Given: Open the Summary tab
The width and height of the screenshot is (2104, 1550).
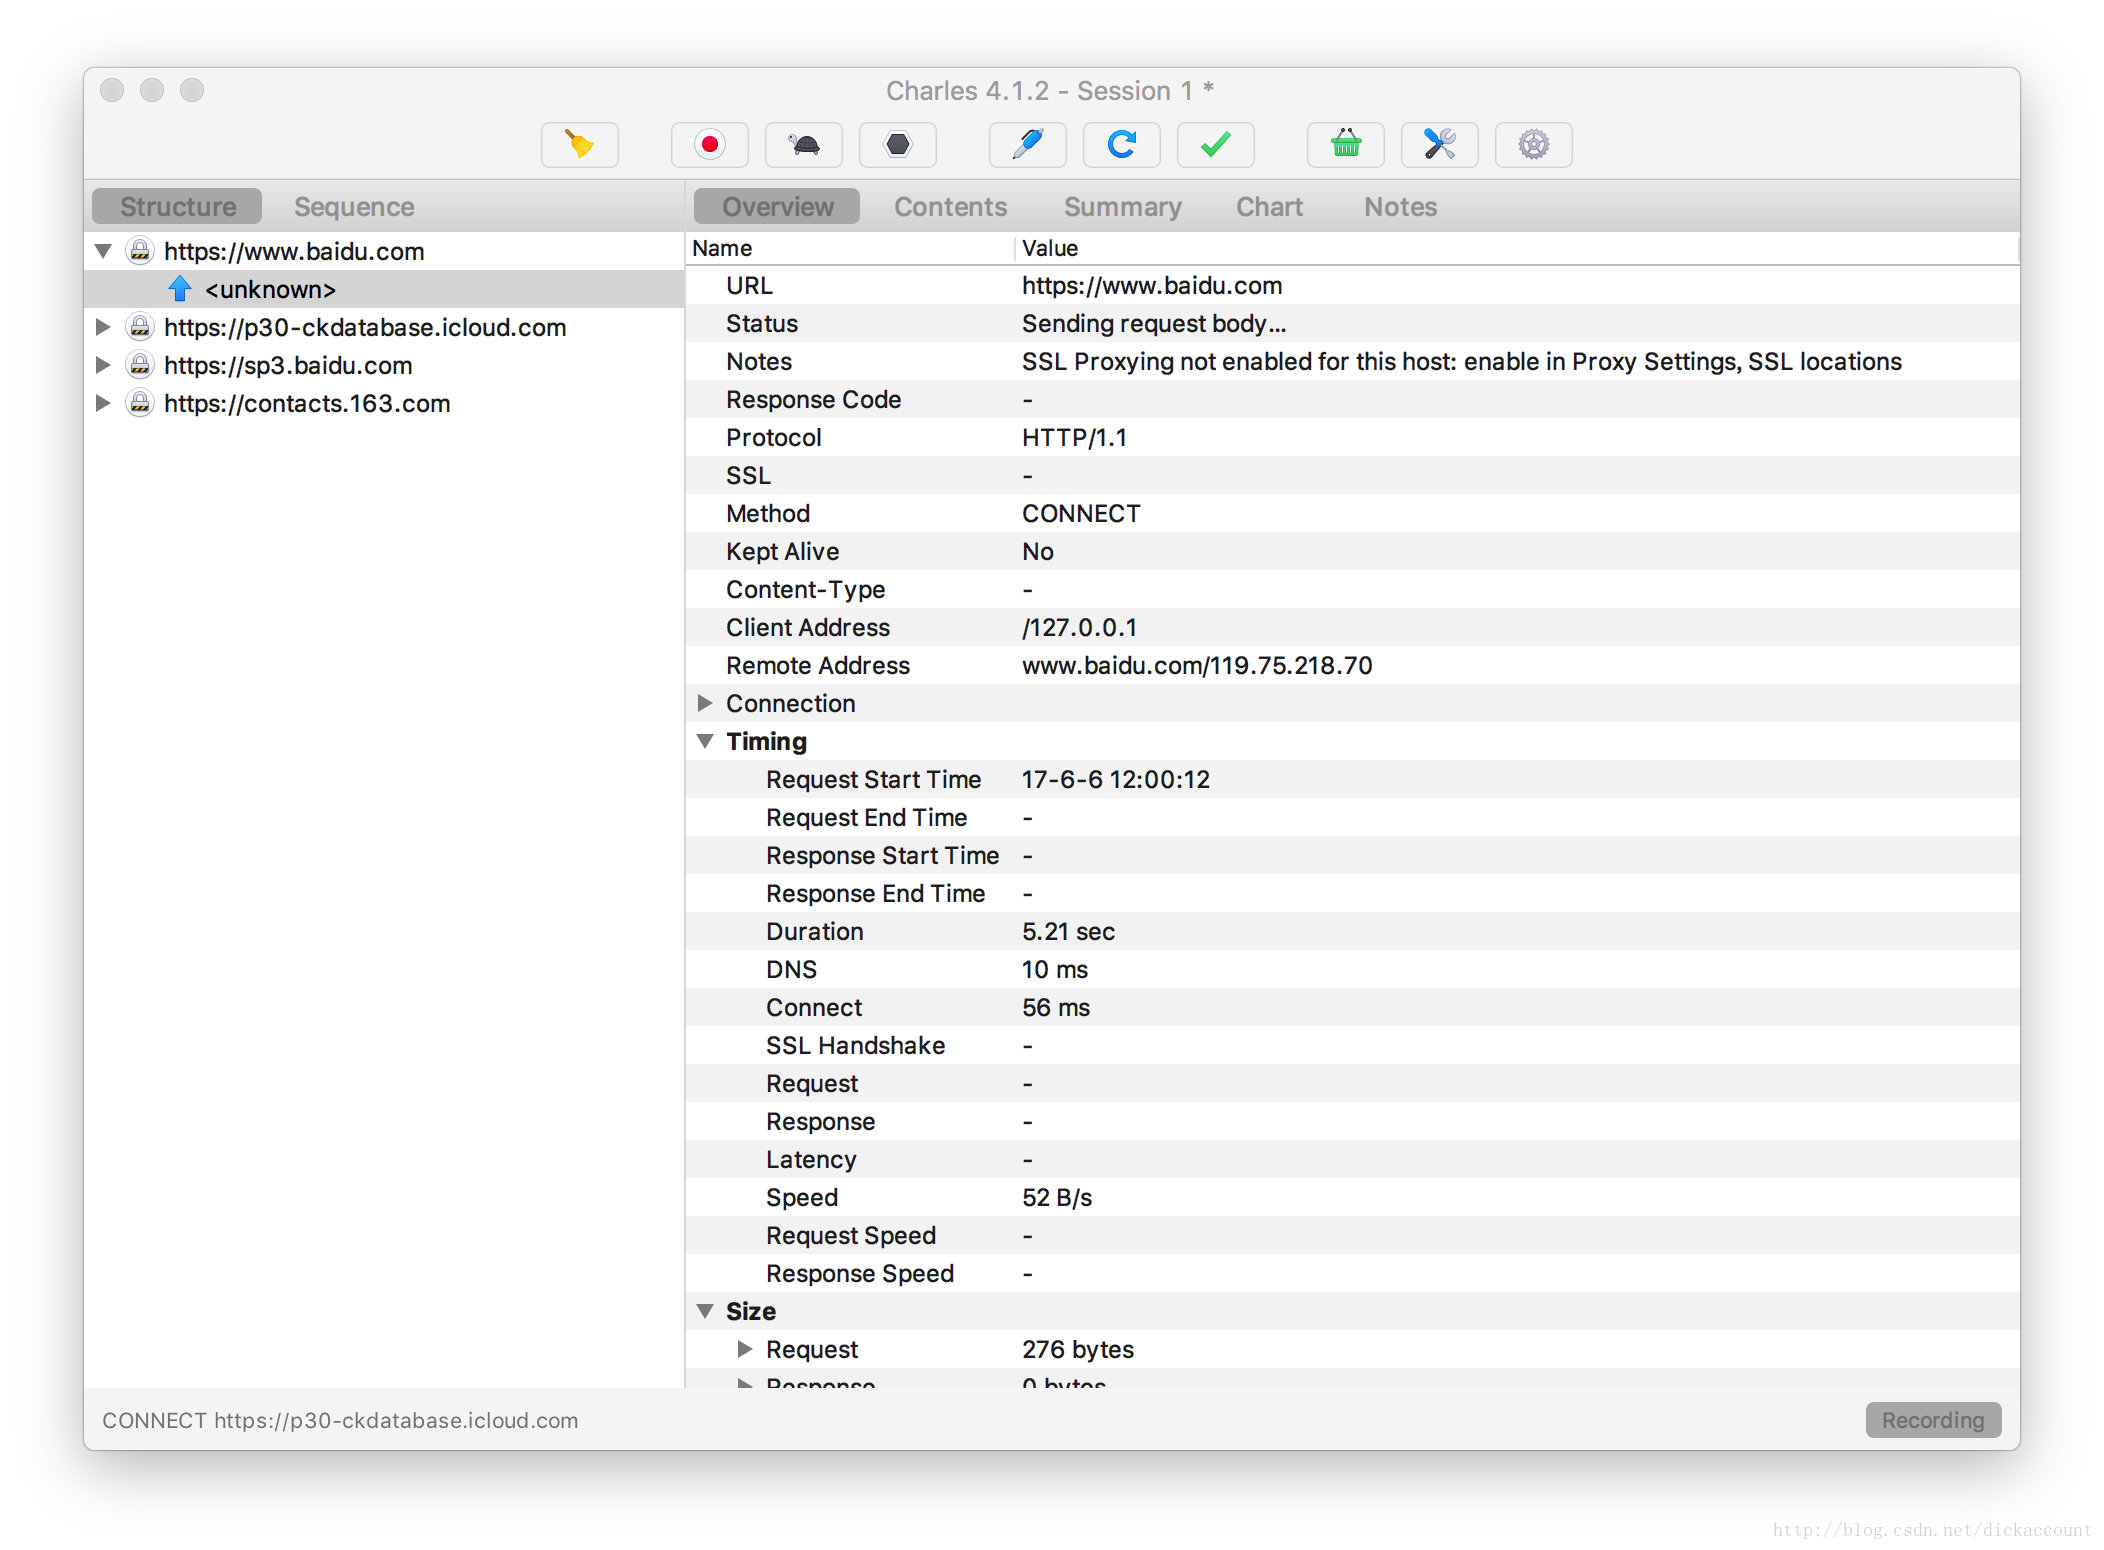Looking at the screenshot, I should [1122, 206].
